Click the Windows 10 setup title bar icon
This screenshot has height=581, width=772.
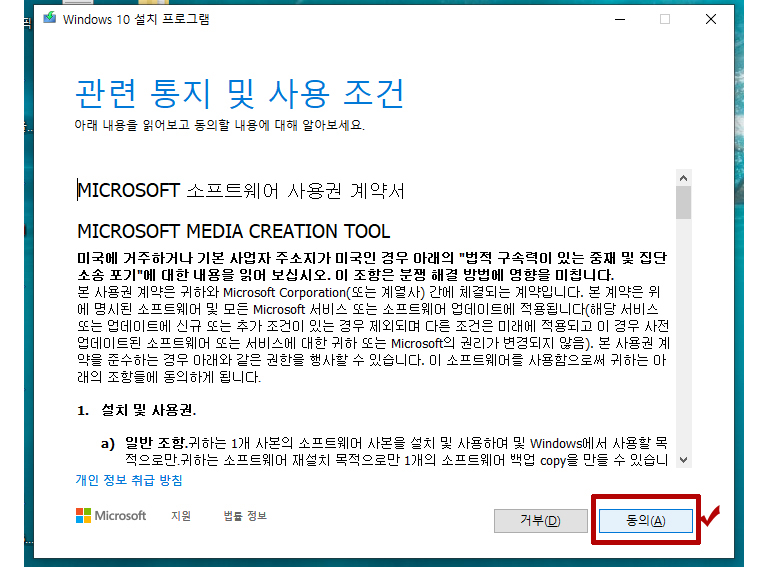[x=50, y=19]
